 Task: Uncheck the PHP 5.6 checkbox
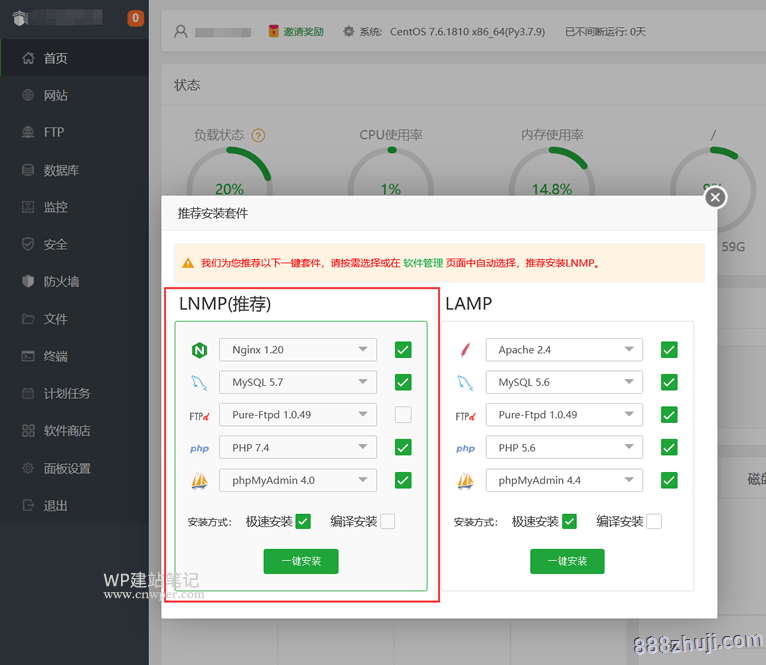point(669,448)
